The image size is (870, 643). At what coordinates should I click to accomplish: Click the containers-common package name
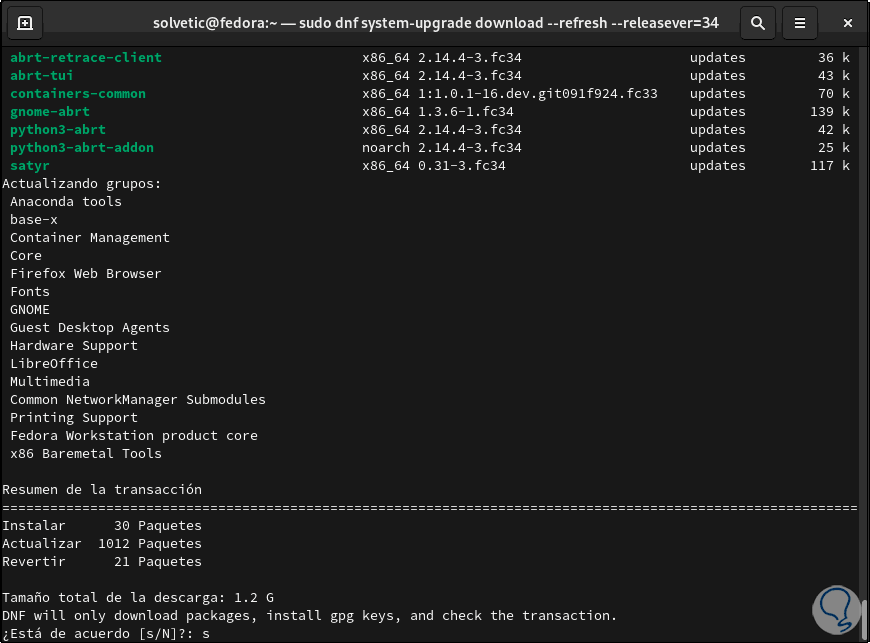(x=78, y=94)
